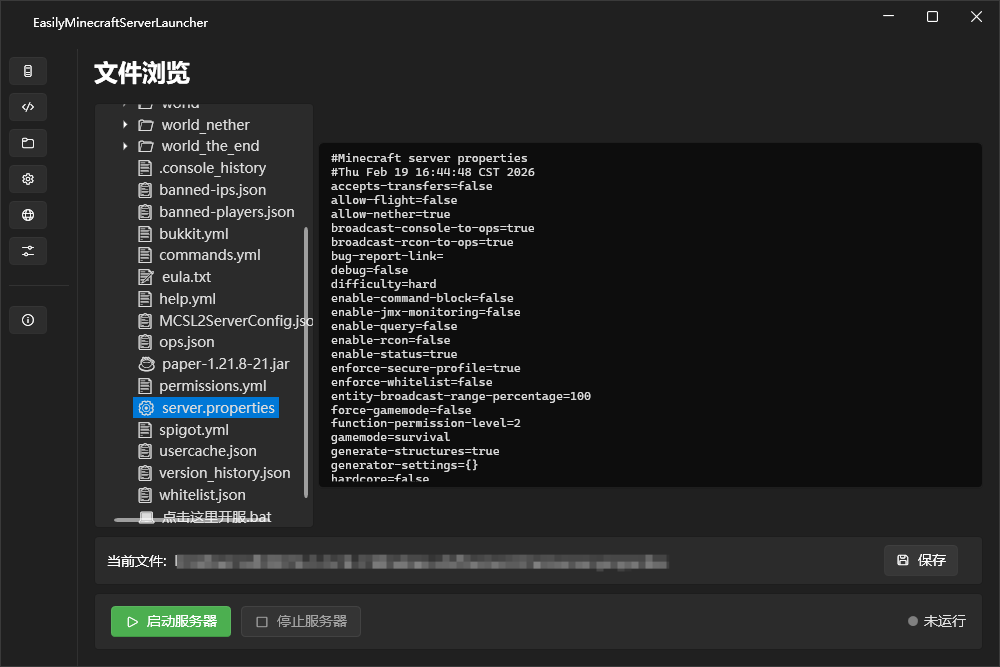Viewport: 1000px width, 667px height.
Task: Select whitelist.json in the file list
Action: [x=201, y=495]
